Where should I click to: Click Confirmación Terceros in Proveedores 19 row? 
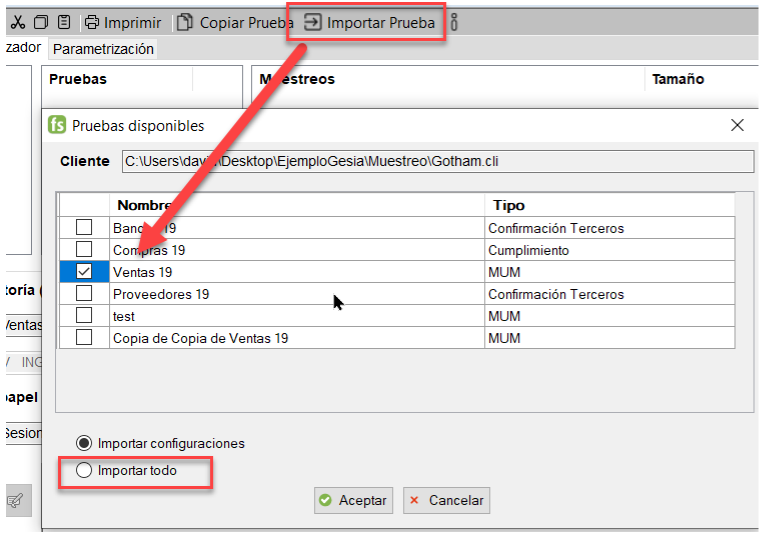[x=610, y=294]
